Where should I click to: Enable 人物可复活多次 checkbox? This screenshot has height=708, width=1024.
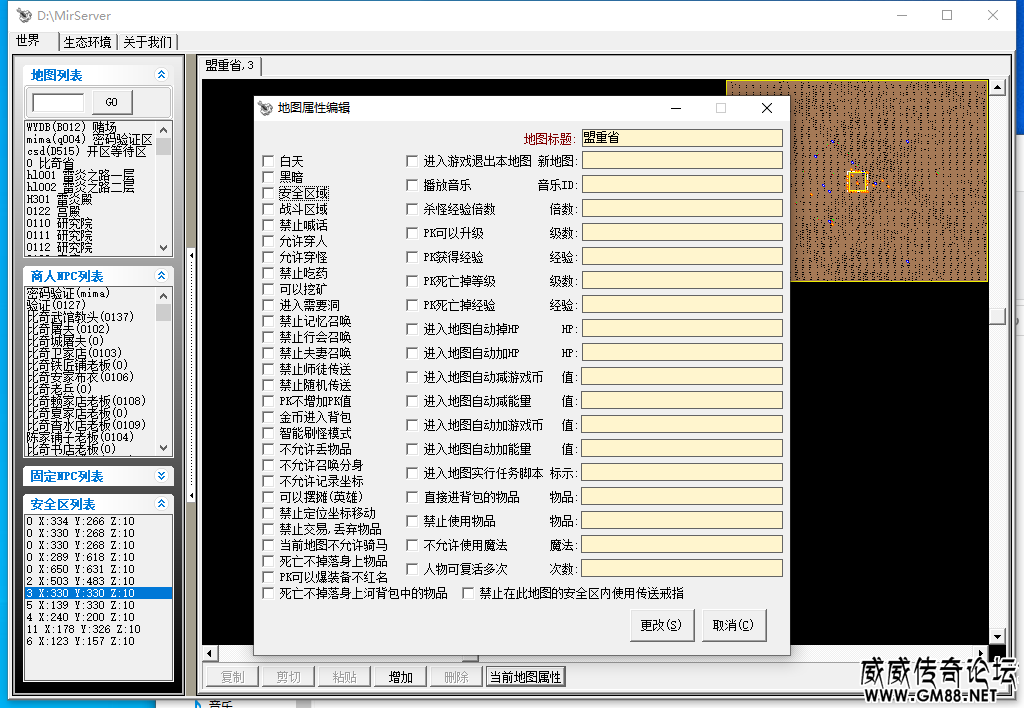pos(412,569)
